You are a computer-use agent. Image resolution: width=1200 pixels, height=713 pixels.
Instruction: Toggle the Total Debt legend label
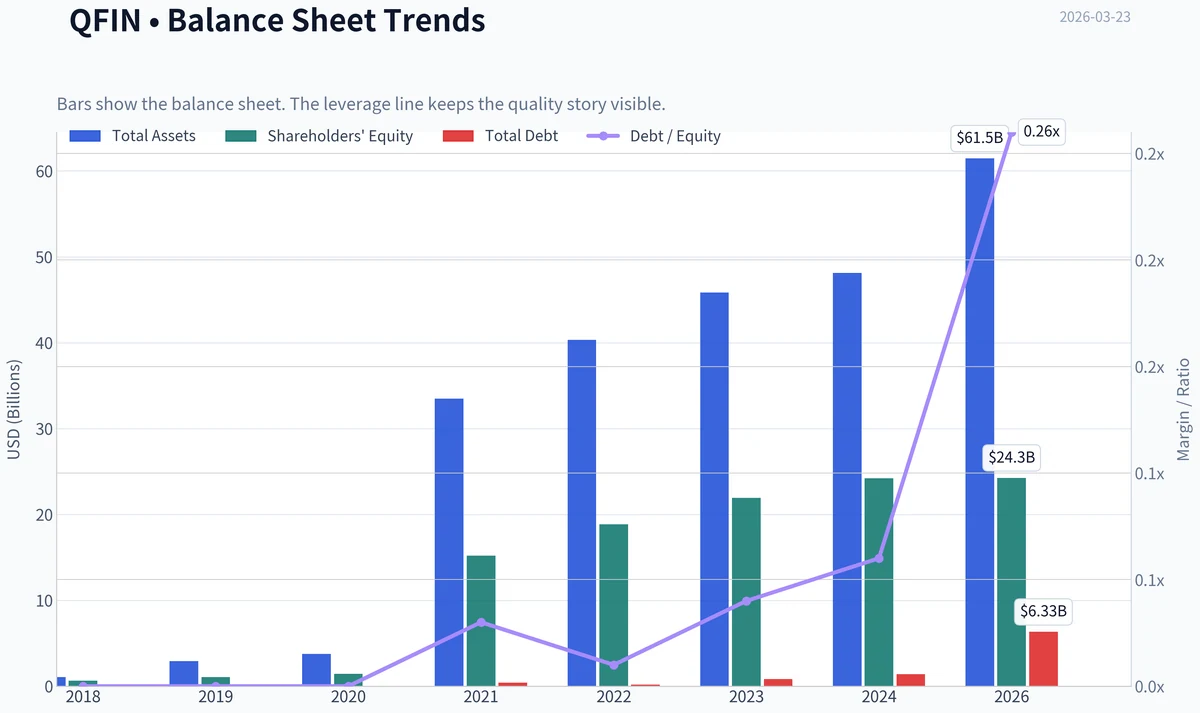[522, 136]
